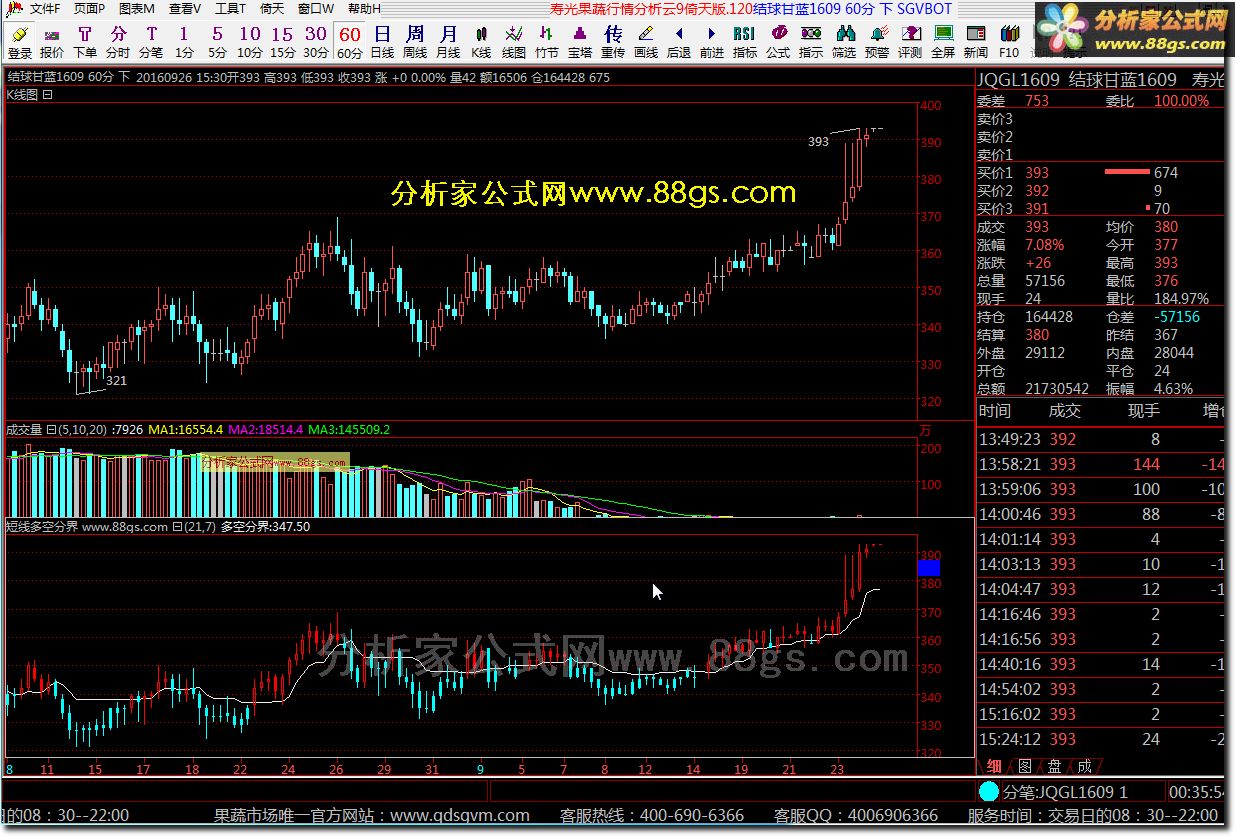1237x837 pixels.
Task: Open the 筛选 binoculars screening icon
Action: click(844, 42)
